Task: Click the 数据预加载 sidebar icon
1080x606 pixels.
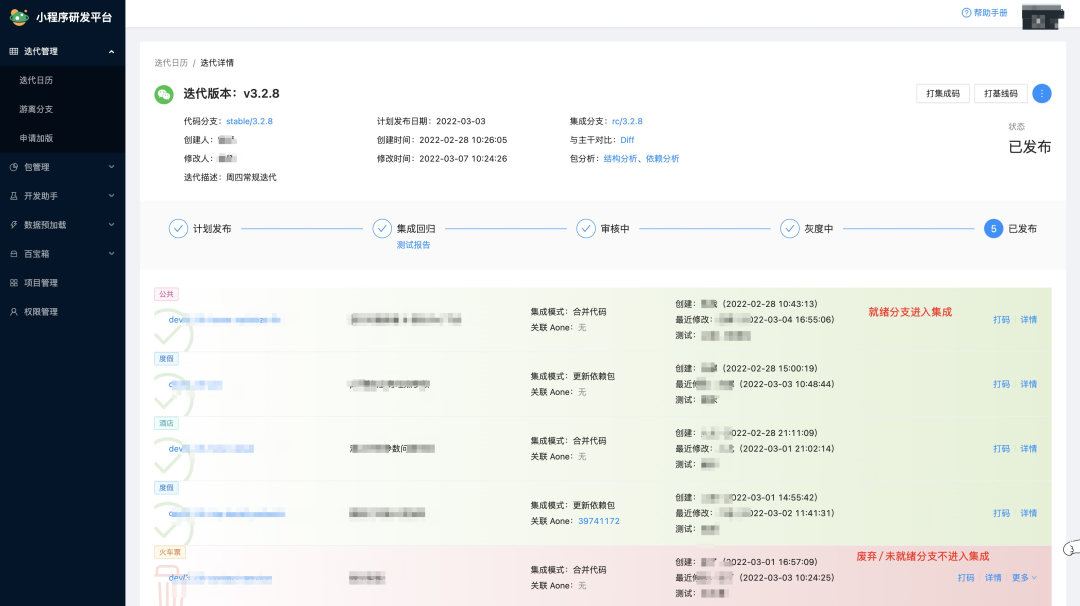Action: pos(13,224)
